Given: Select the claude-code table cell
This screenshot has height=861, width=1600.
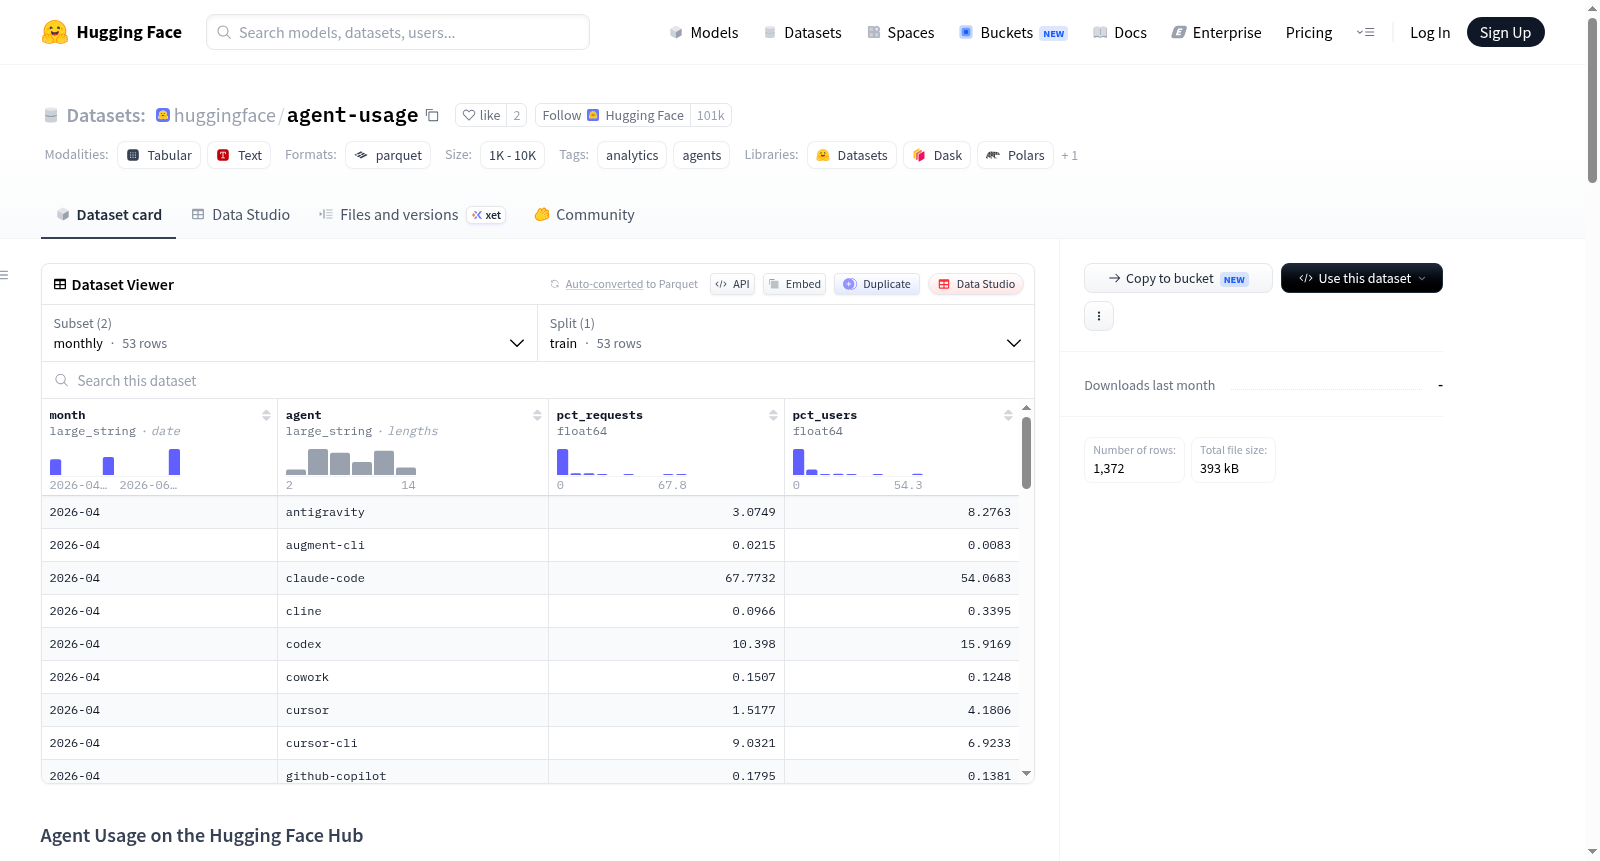Looking at the screenshot, I should pyautogui.click(x=412, y=578).
